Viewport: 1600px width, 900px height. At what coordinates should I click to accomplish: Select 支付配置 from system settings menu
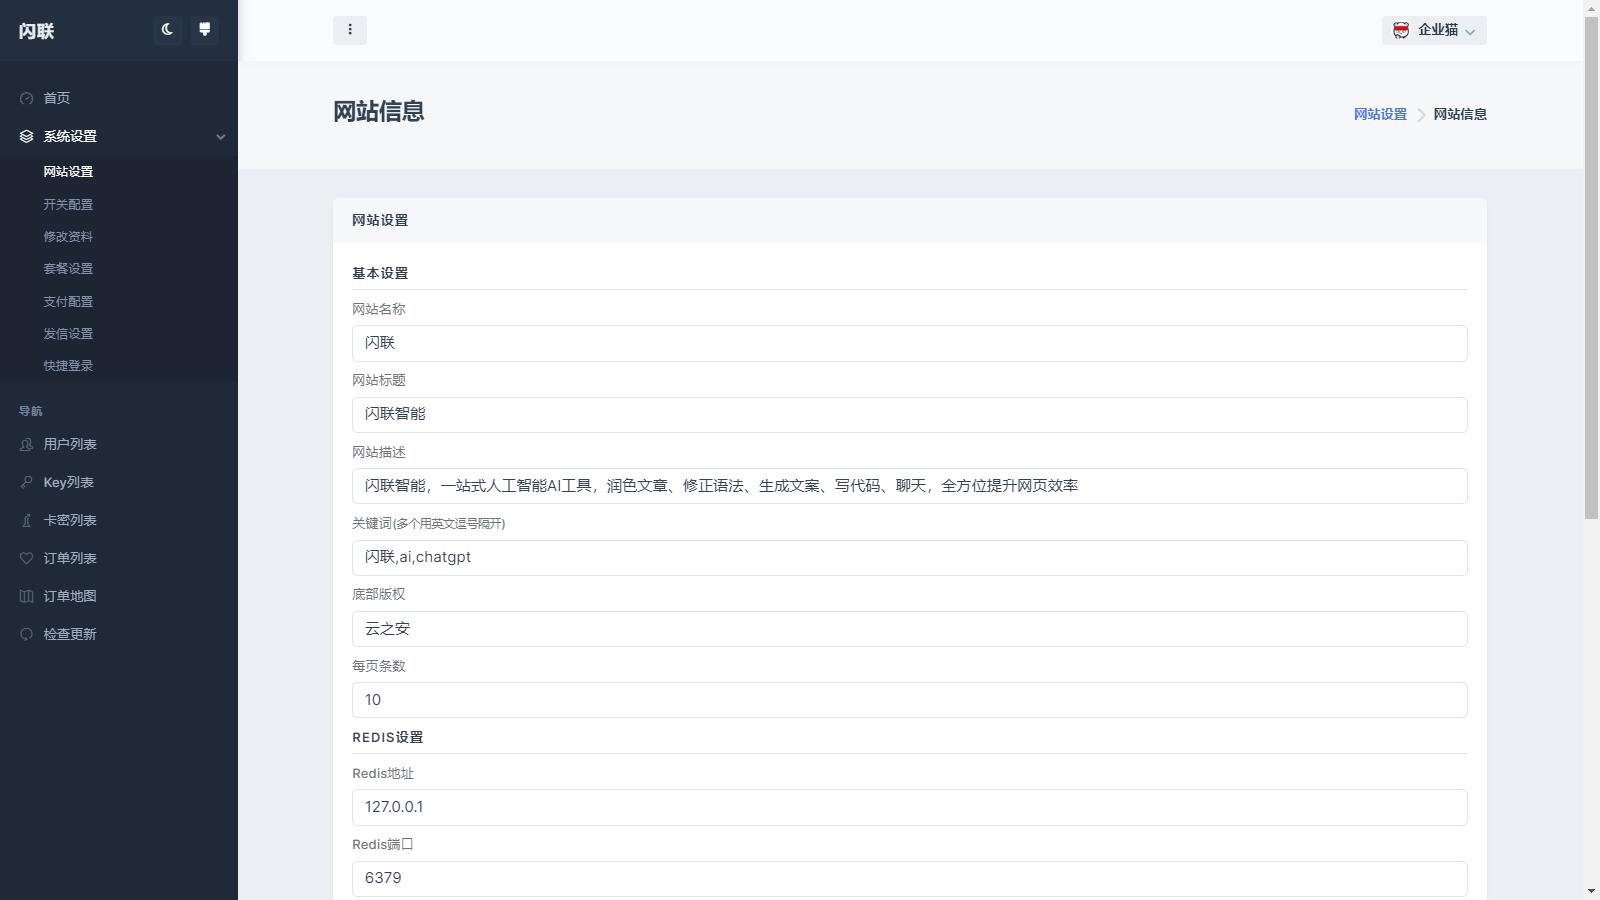coord(68,301)
